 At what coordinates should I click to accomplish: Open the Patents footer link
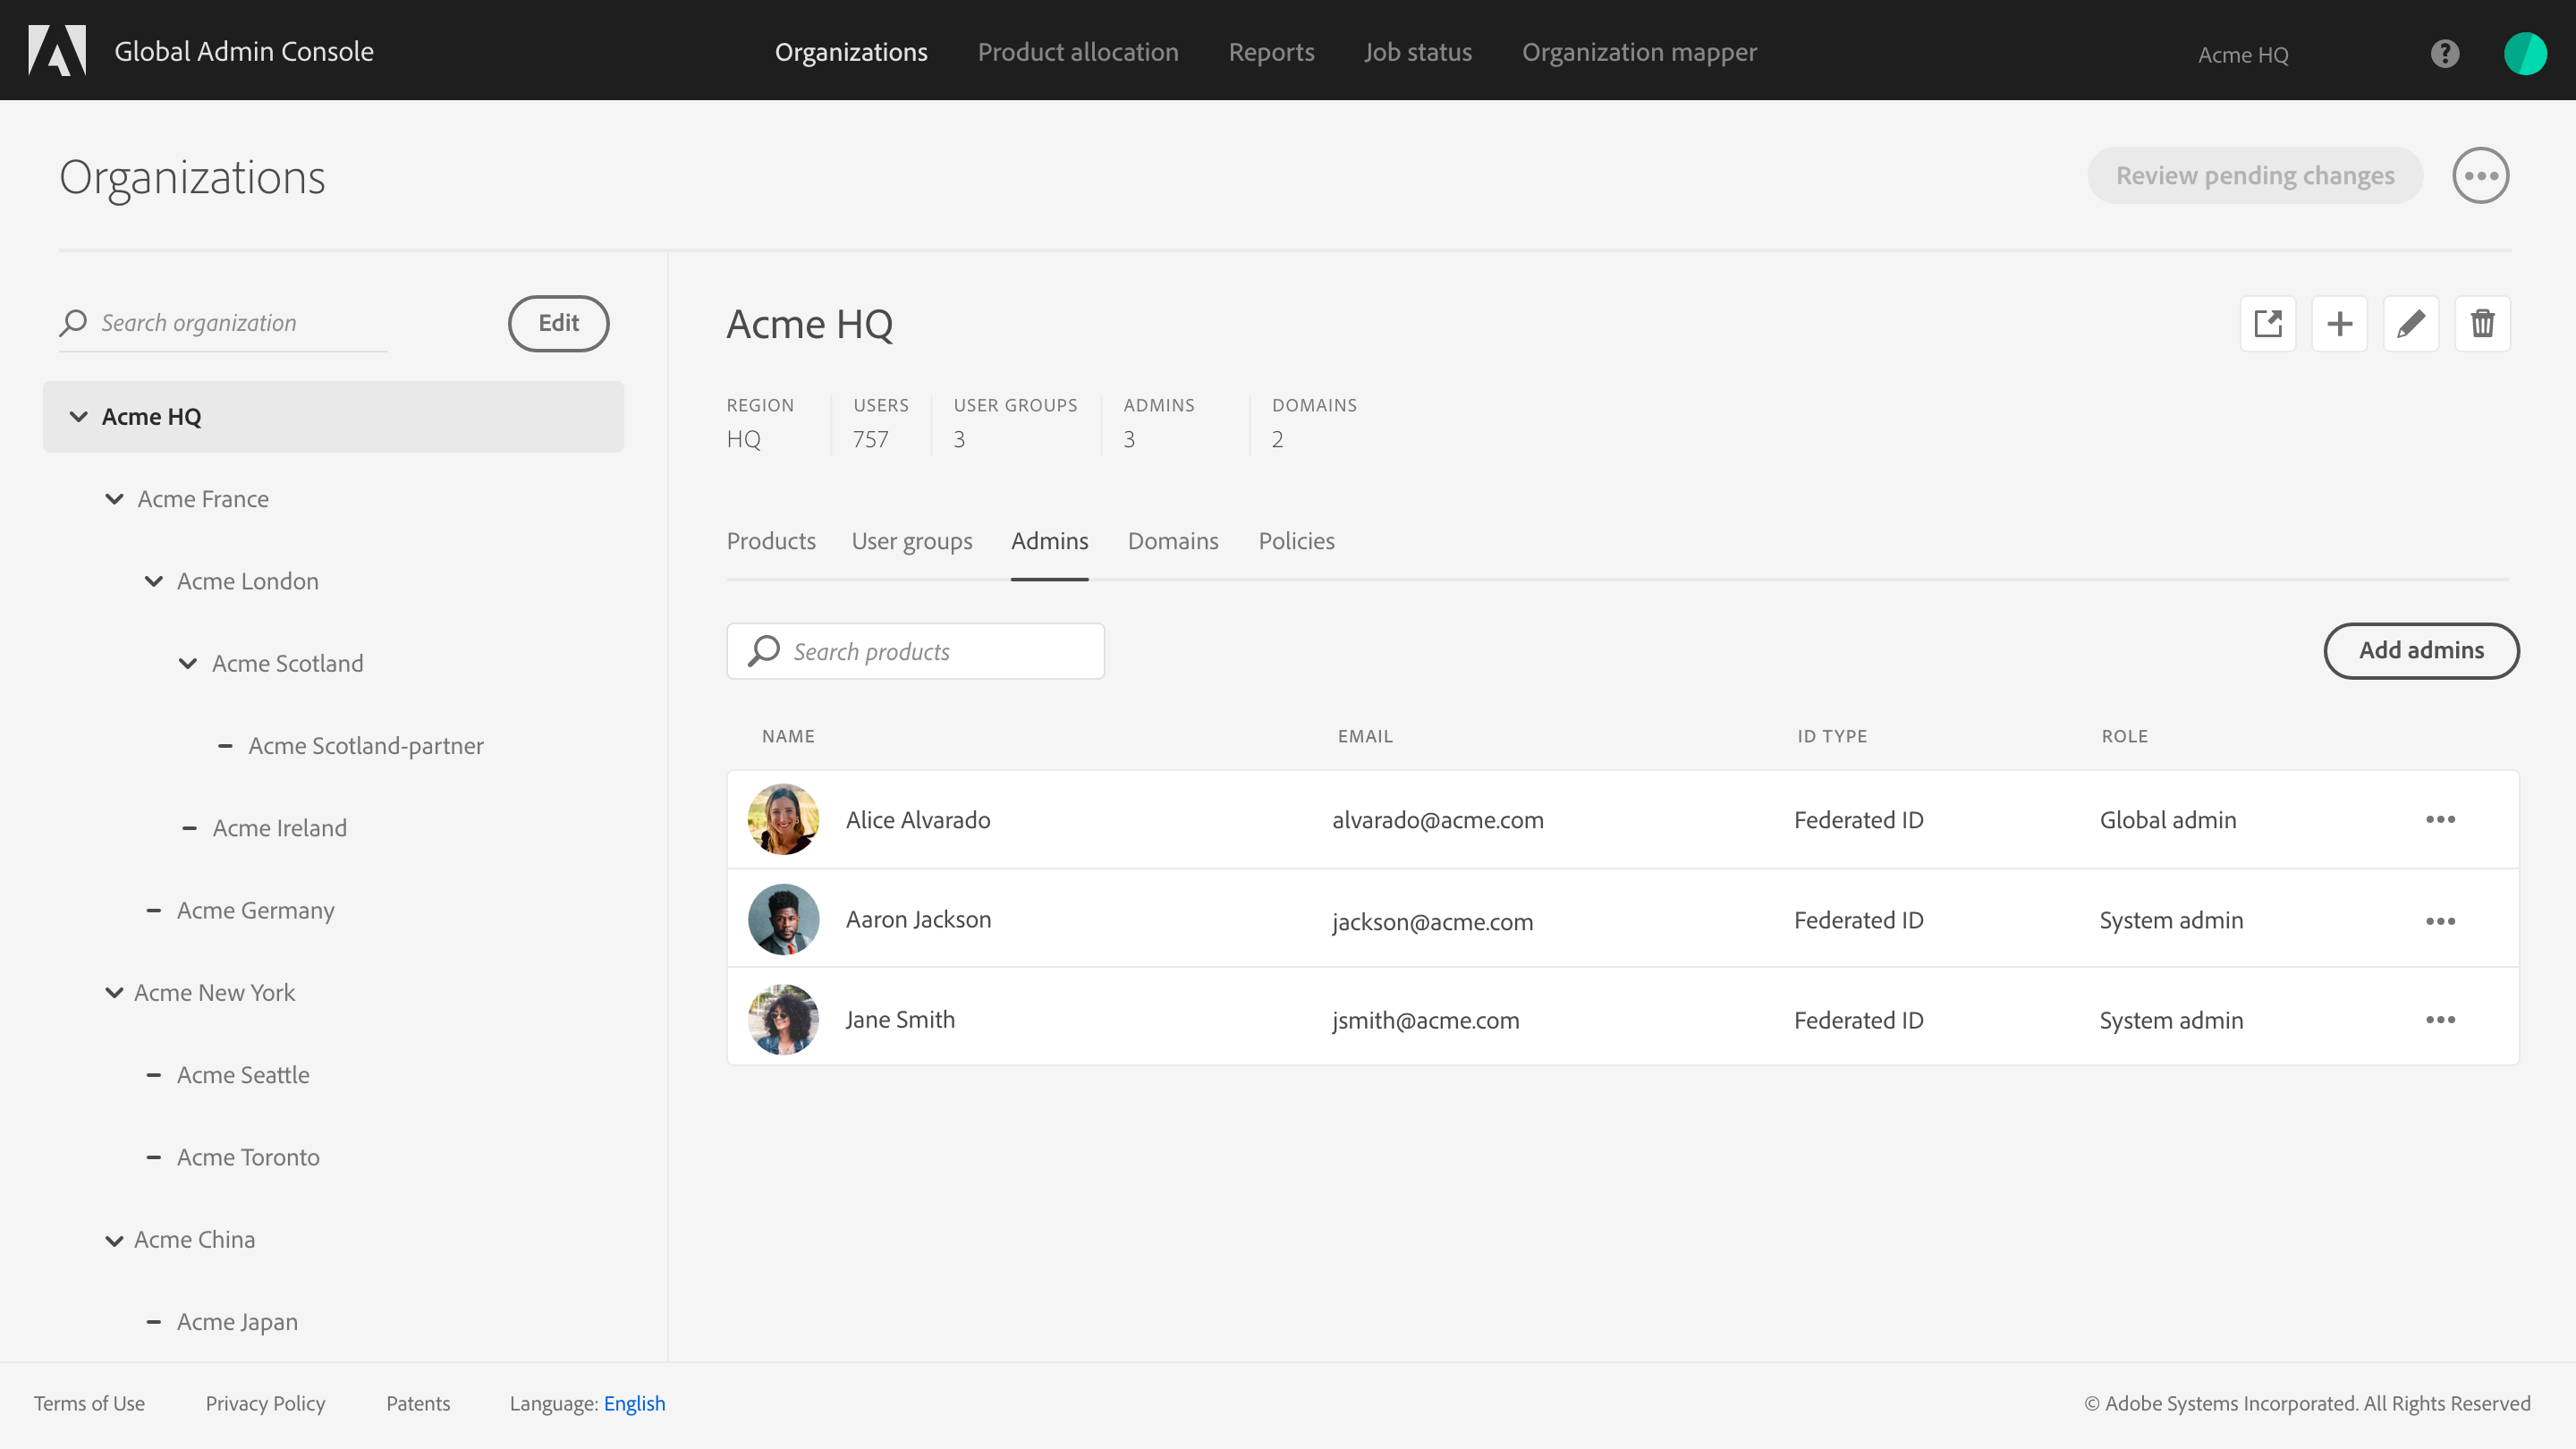tap(418, 1403)
